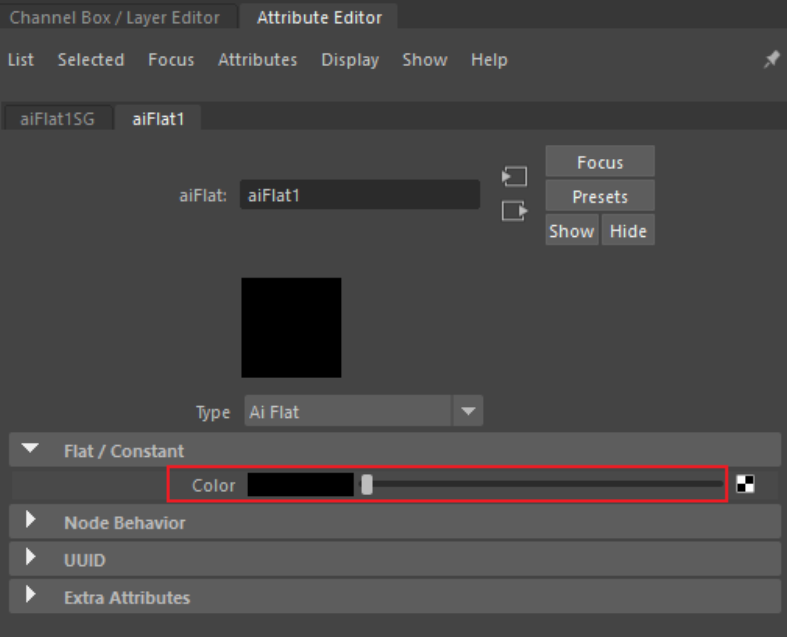Open the Attributes menu
Screen dimensions: 787x637
pos(257,60)
